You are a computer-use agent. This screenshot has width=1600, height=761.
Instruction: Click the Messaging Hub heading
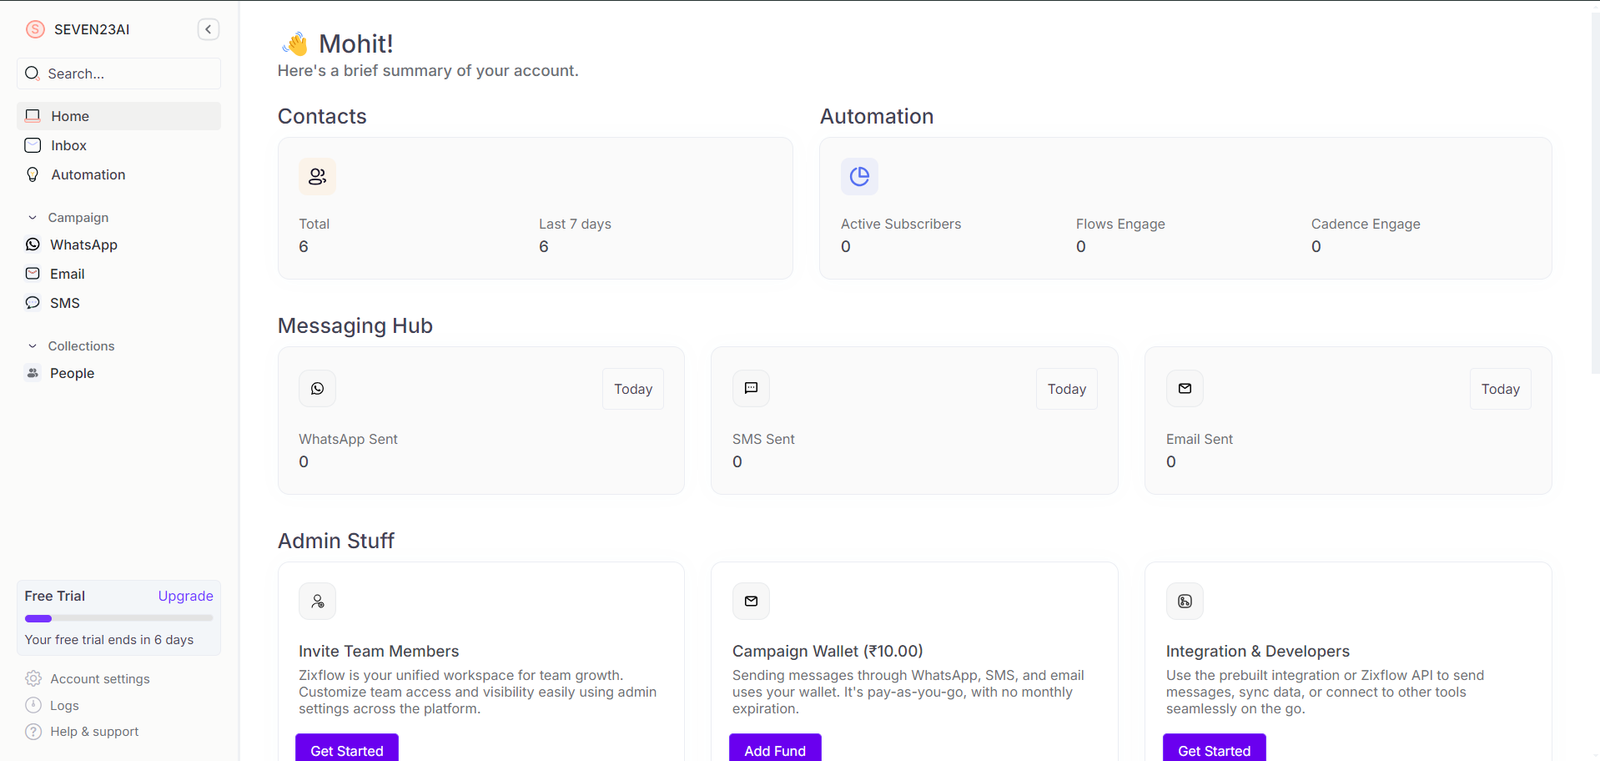(x=355, y=326)
